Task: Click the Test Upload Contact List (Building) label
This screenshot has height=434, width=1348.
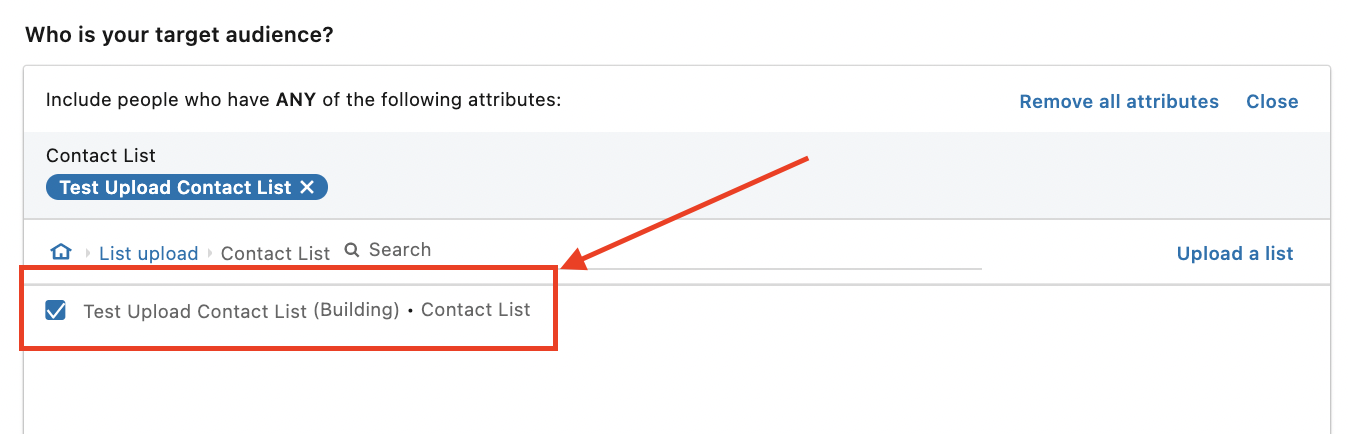Action: click(242, 310)
